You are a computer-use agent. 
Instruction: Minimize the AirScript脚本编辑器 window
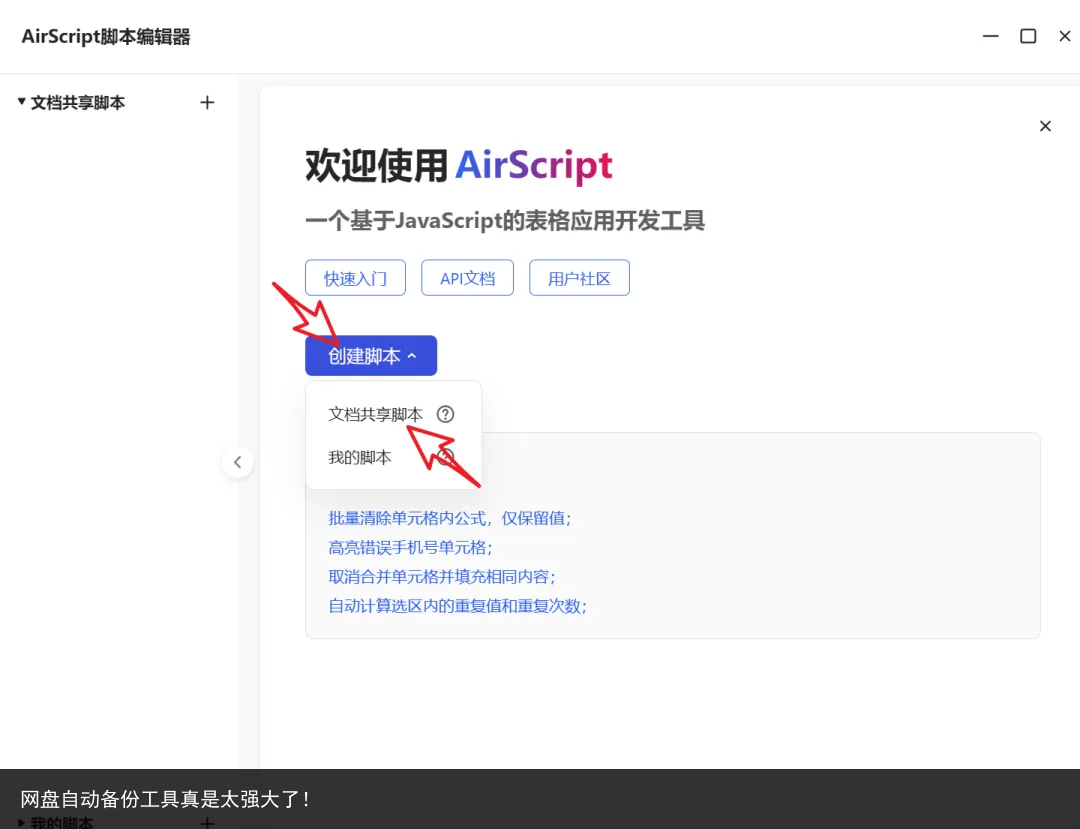tap(990, 36)
